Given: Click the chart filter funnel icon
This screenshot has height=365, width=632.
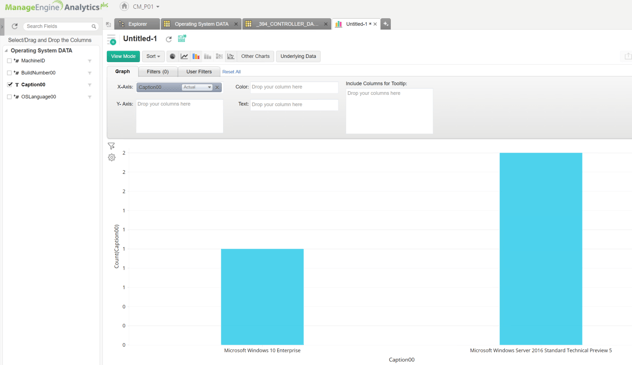Looking at the screenshot, I should tap(111, 146).
